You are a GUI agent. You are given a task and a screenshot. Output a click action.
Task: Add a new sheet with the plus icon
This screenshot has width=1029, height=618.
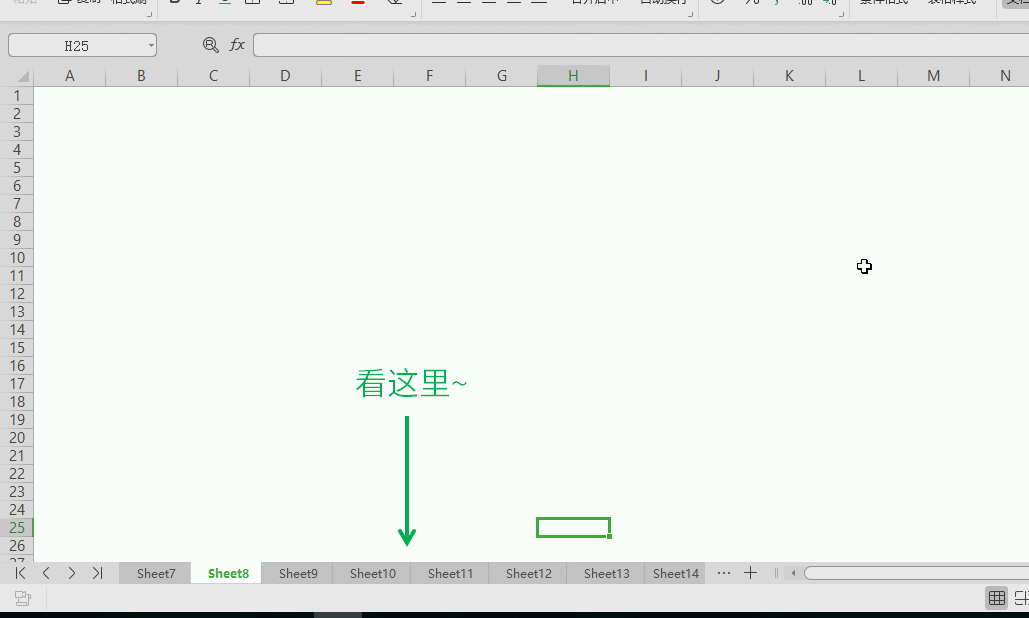[750, 573]
